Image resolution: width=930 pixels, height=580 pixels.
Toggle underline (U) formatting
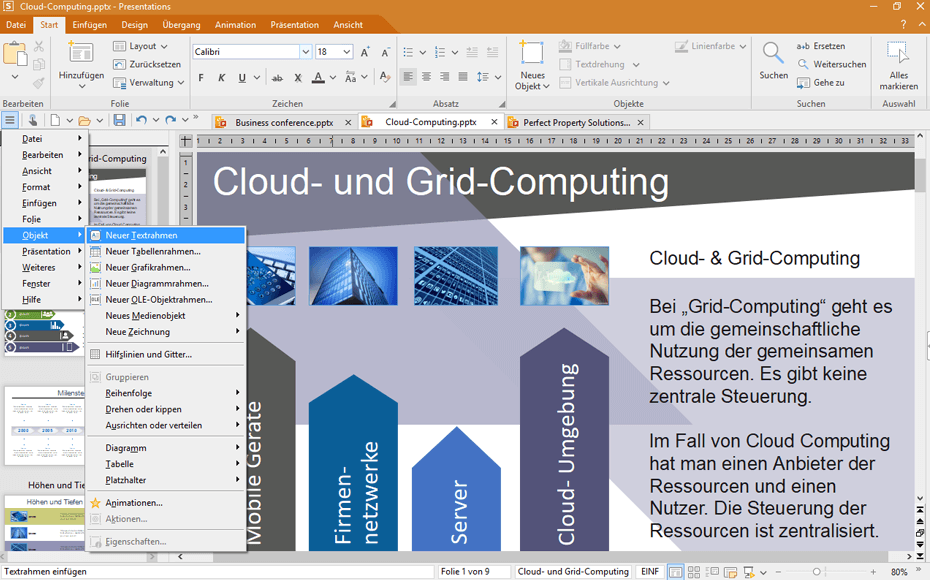(242, 78)
